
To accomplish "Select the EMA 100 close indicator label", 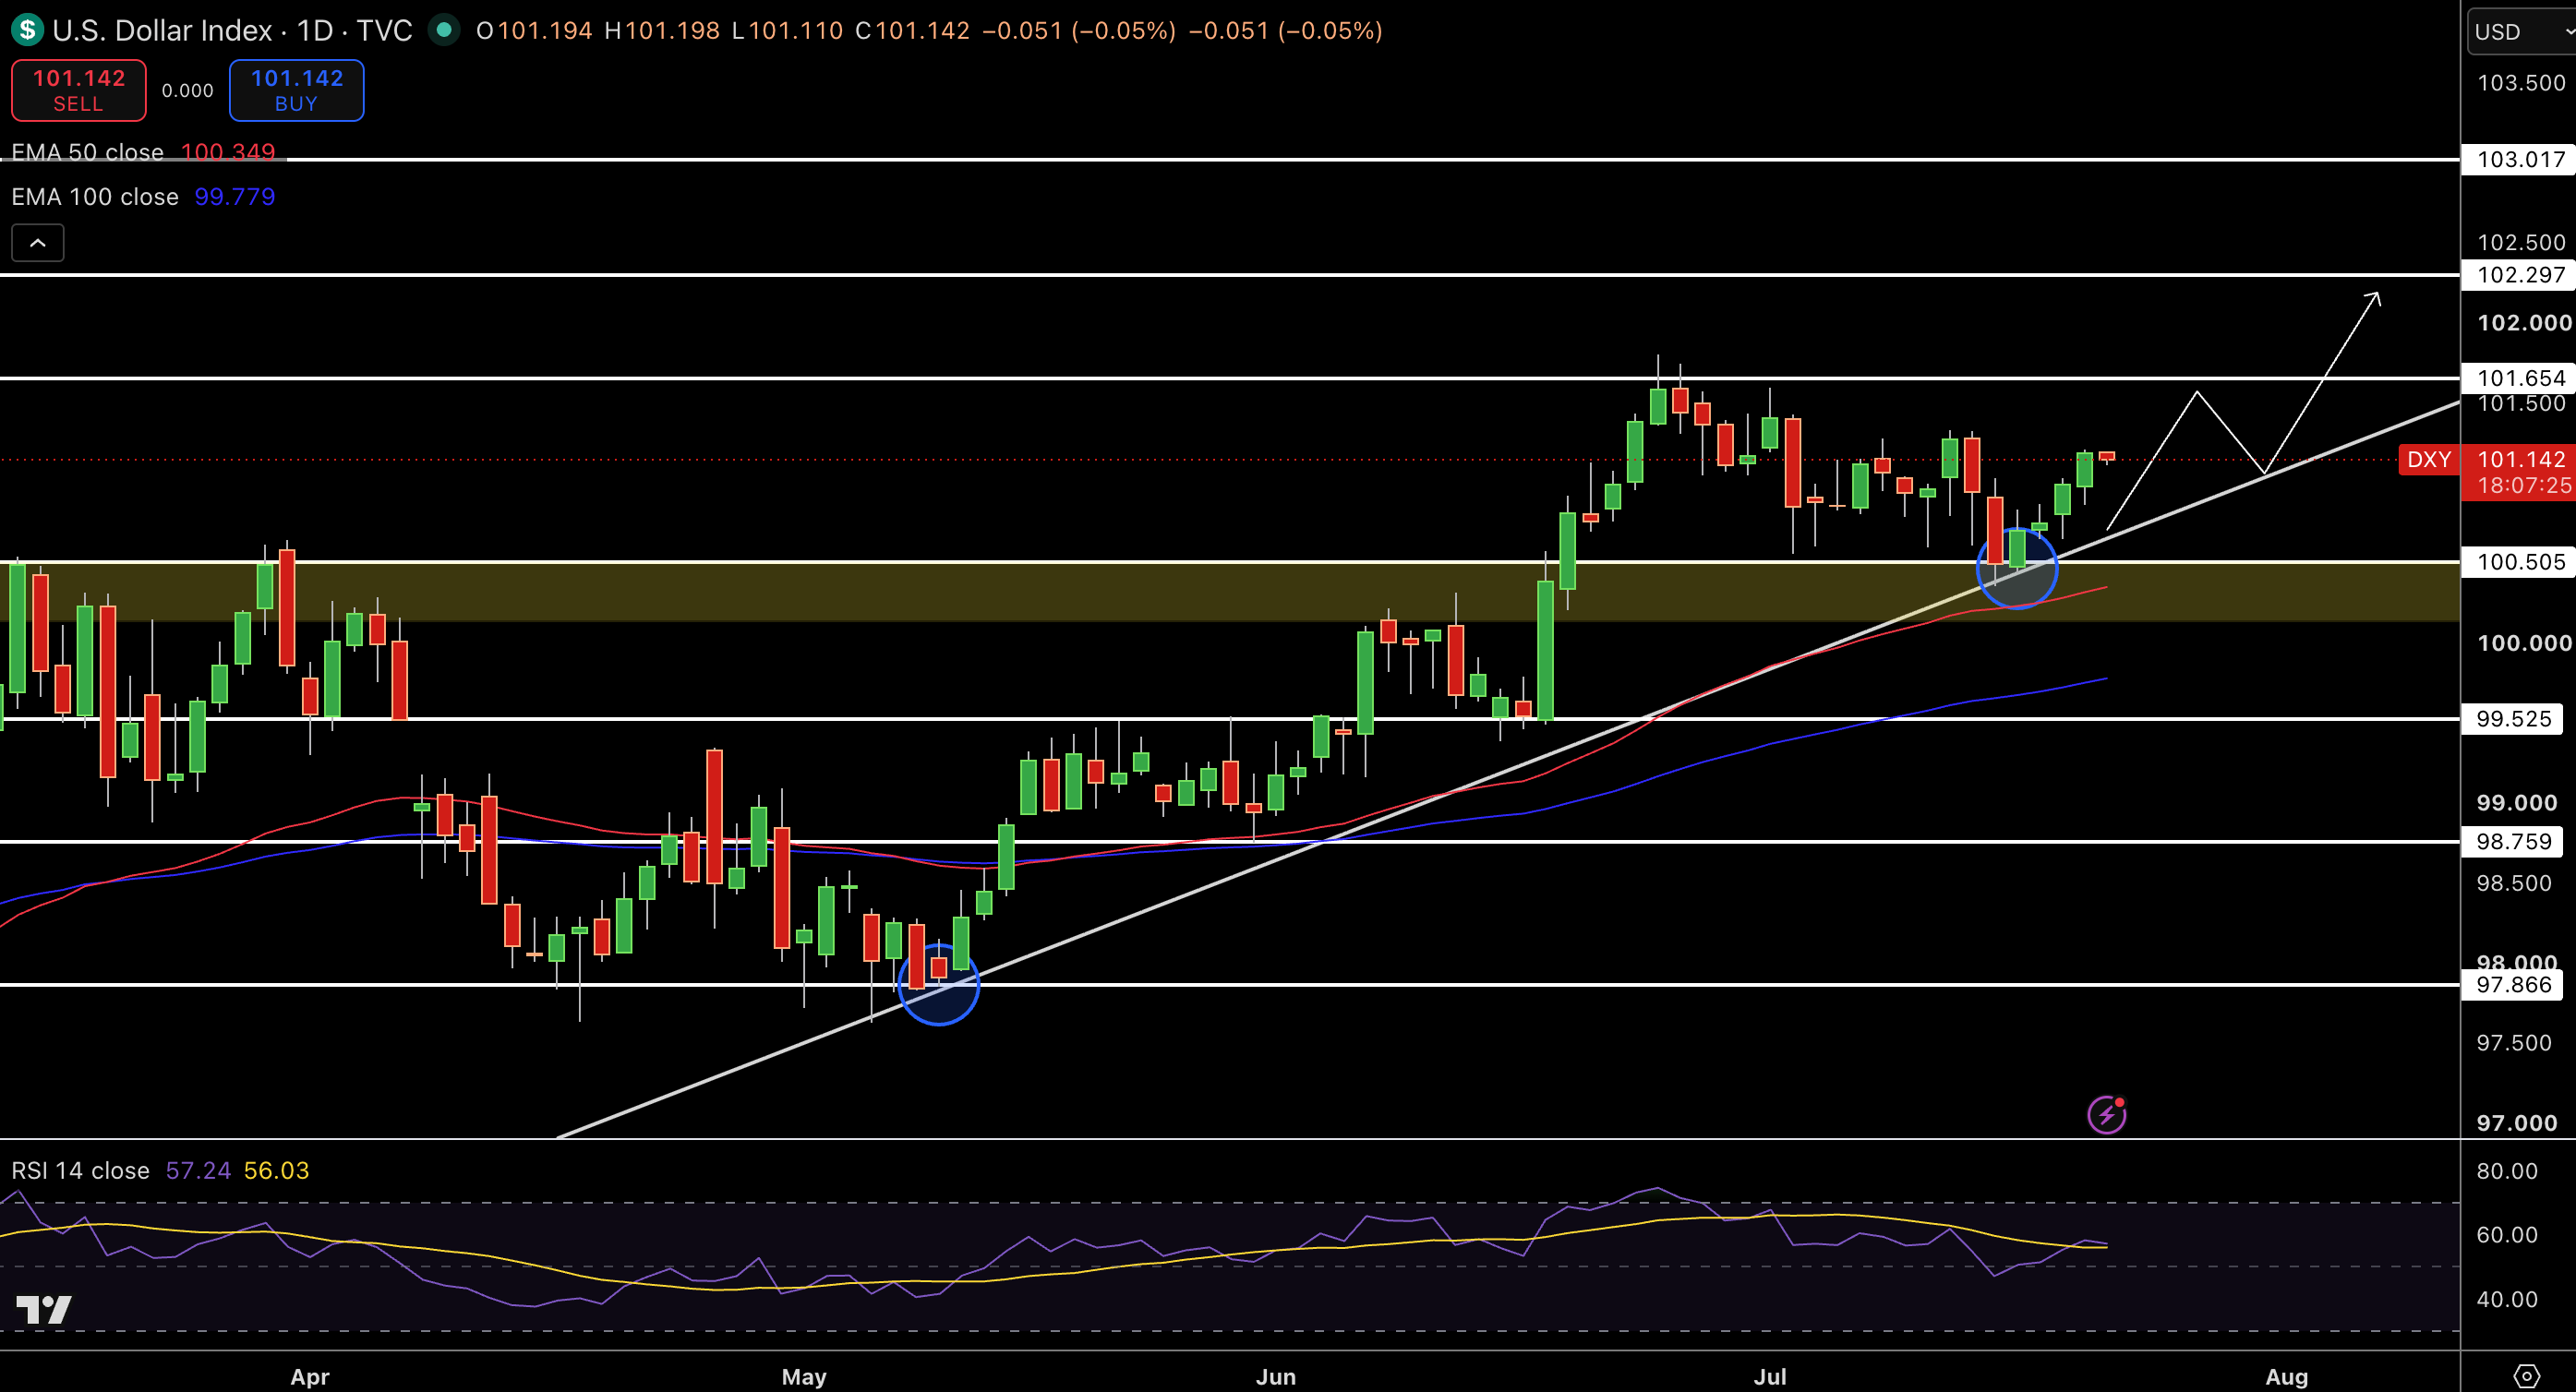I will coord(95,196).
